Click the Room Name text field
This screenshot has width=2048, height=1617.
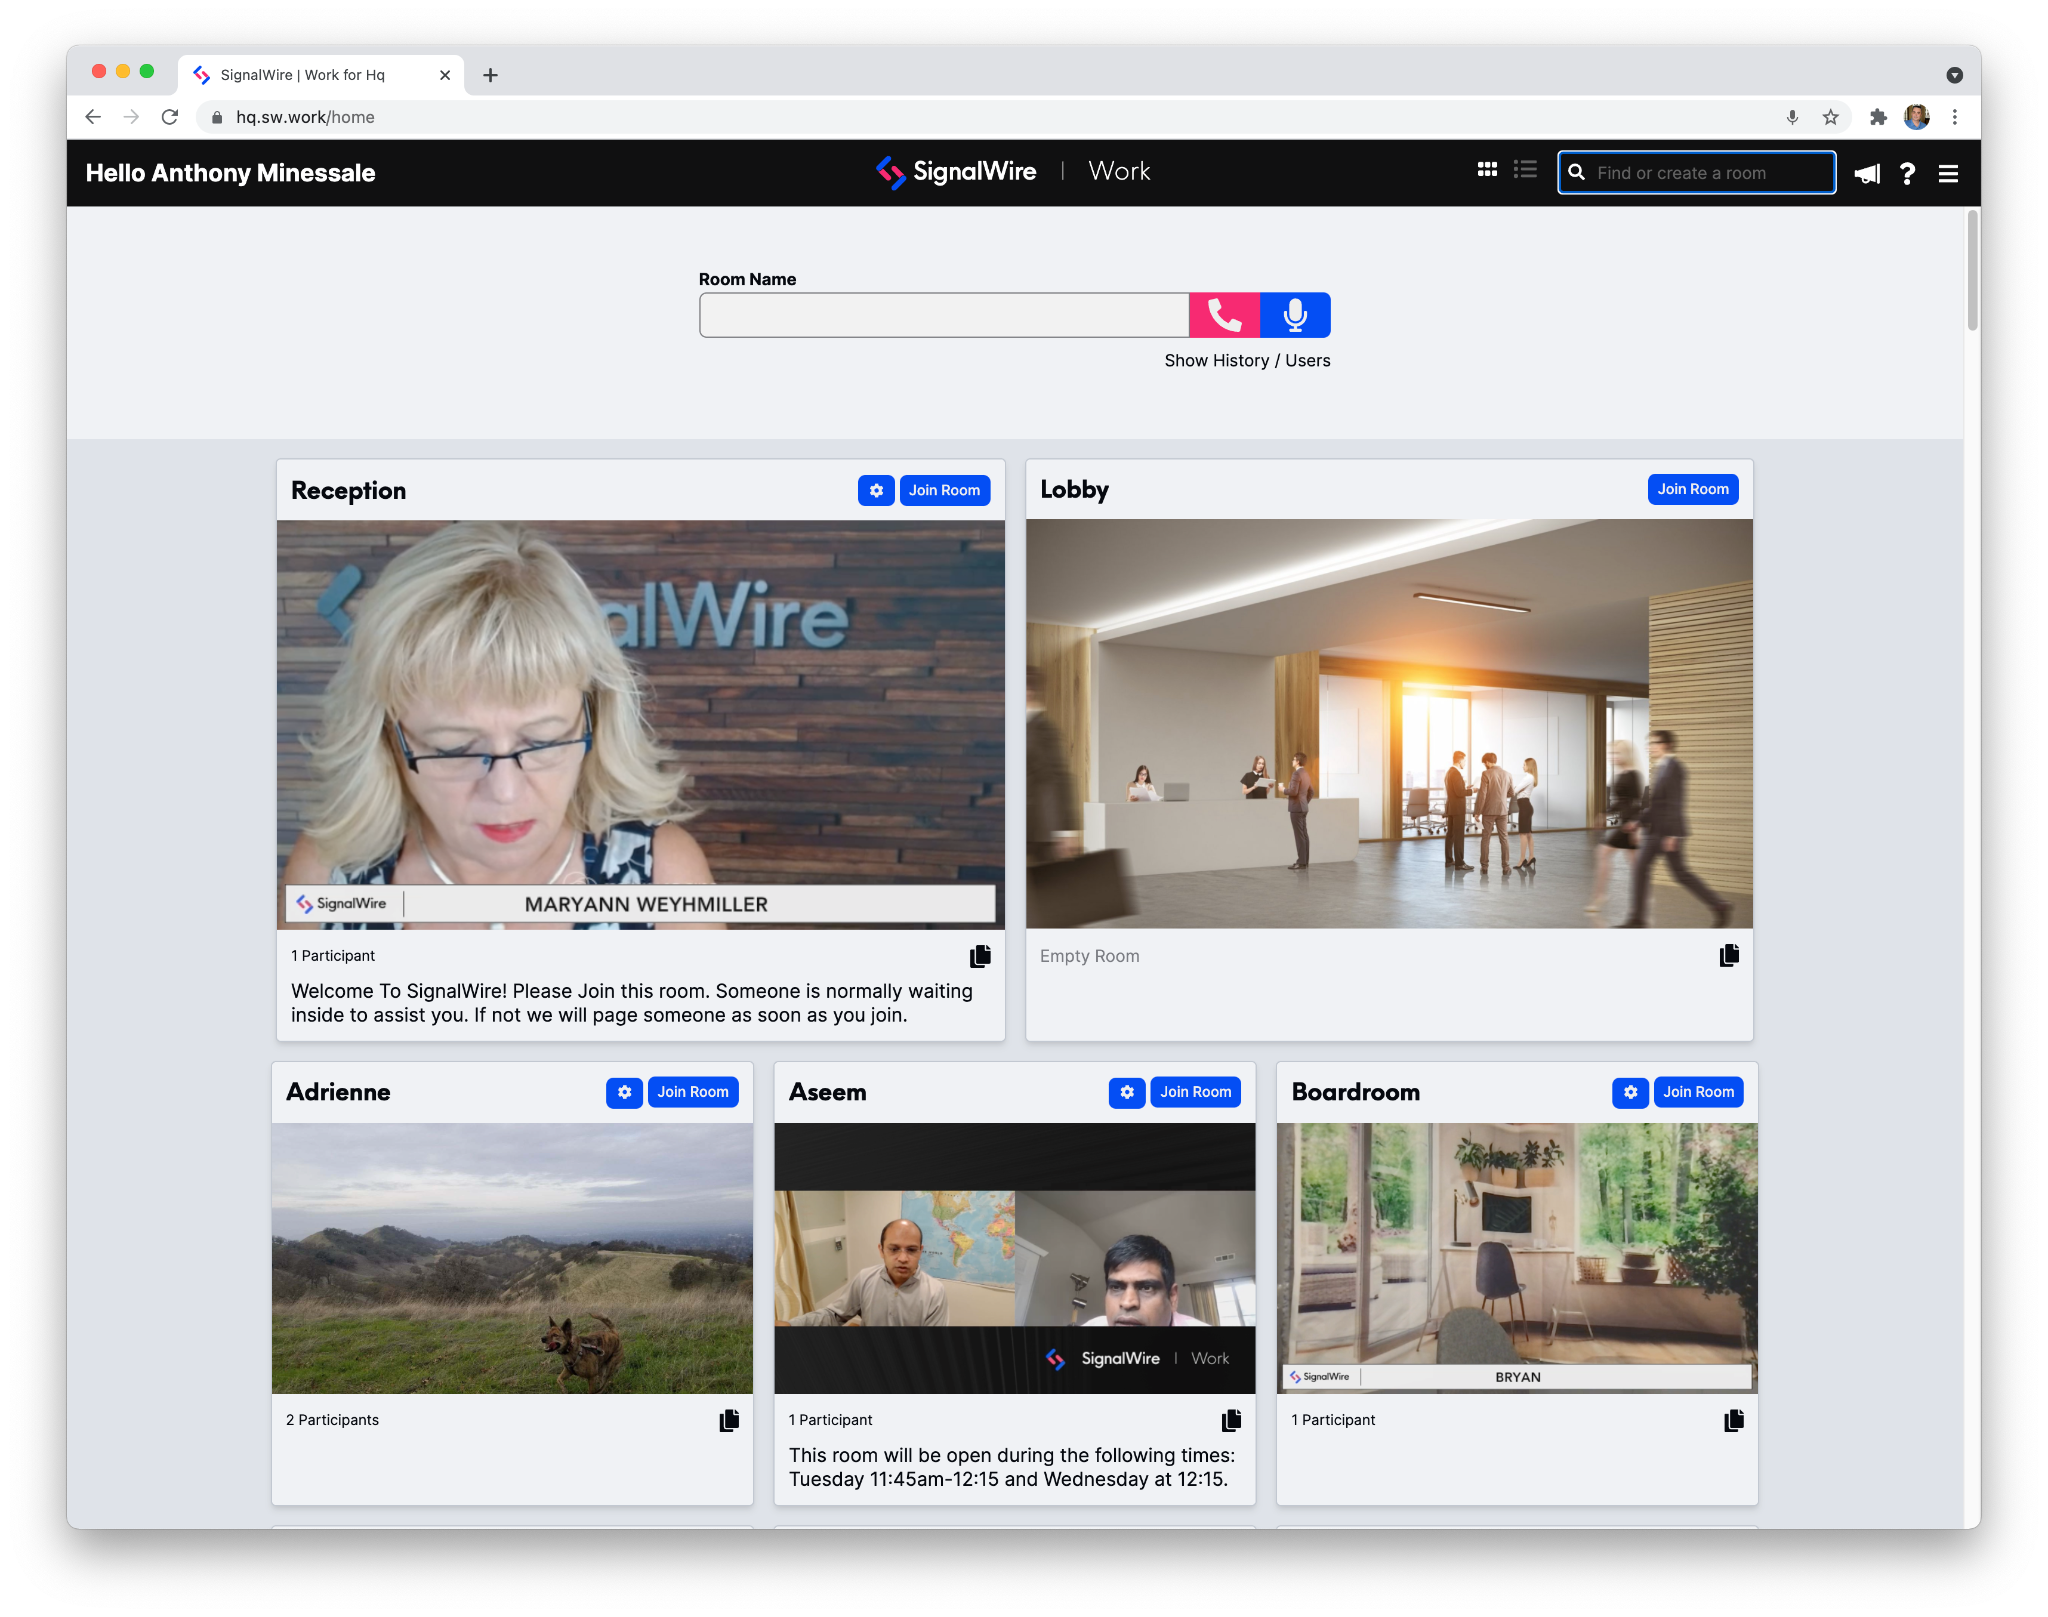pos(943,315)
